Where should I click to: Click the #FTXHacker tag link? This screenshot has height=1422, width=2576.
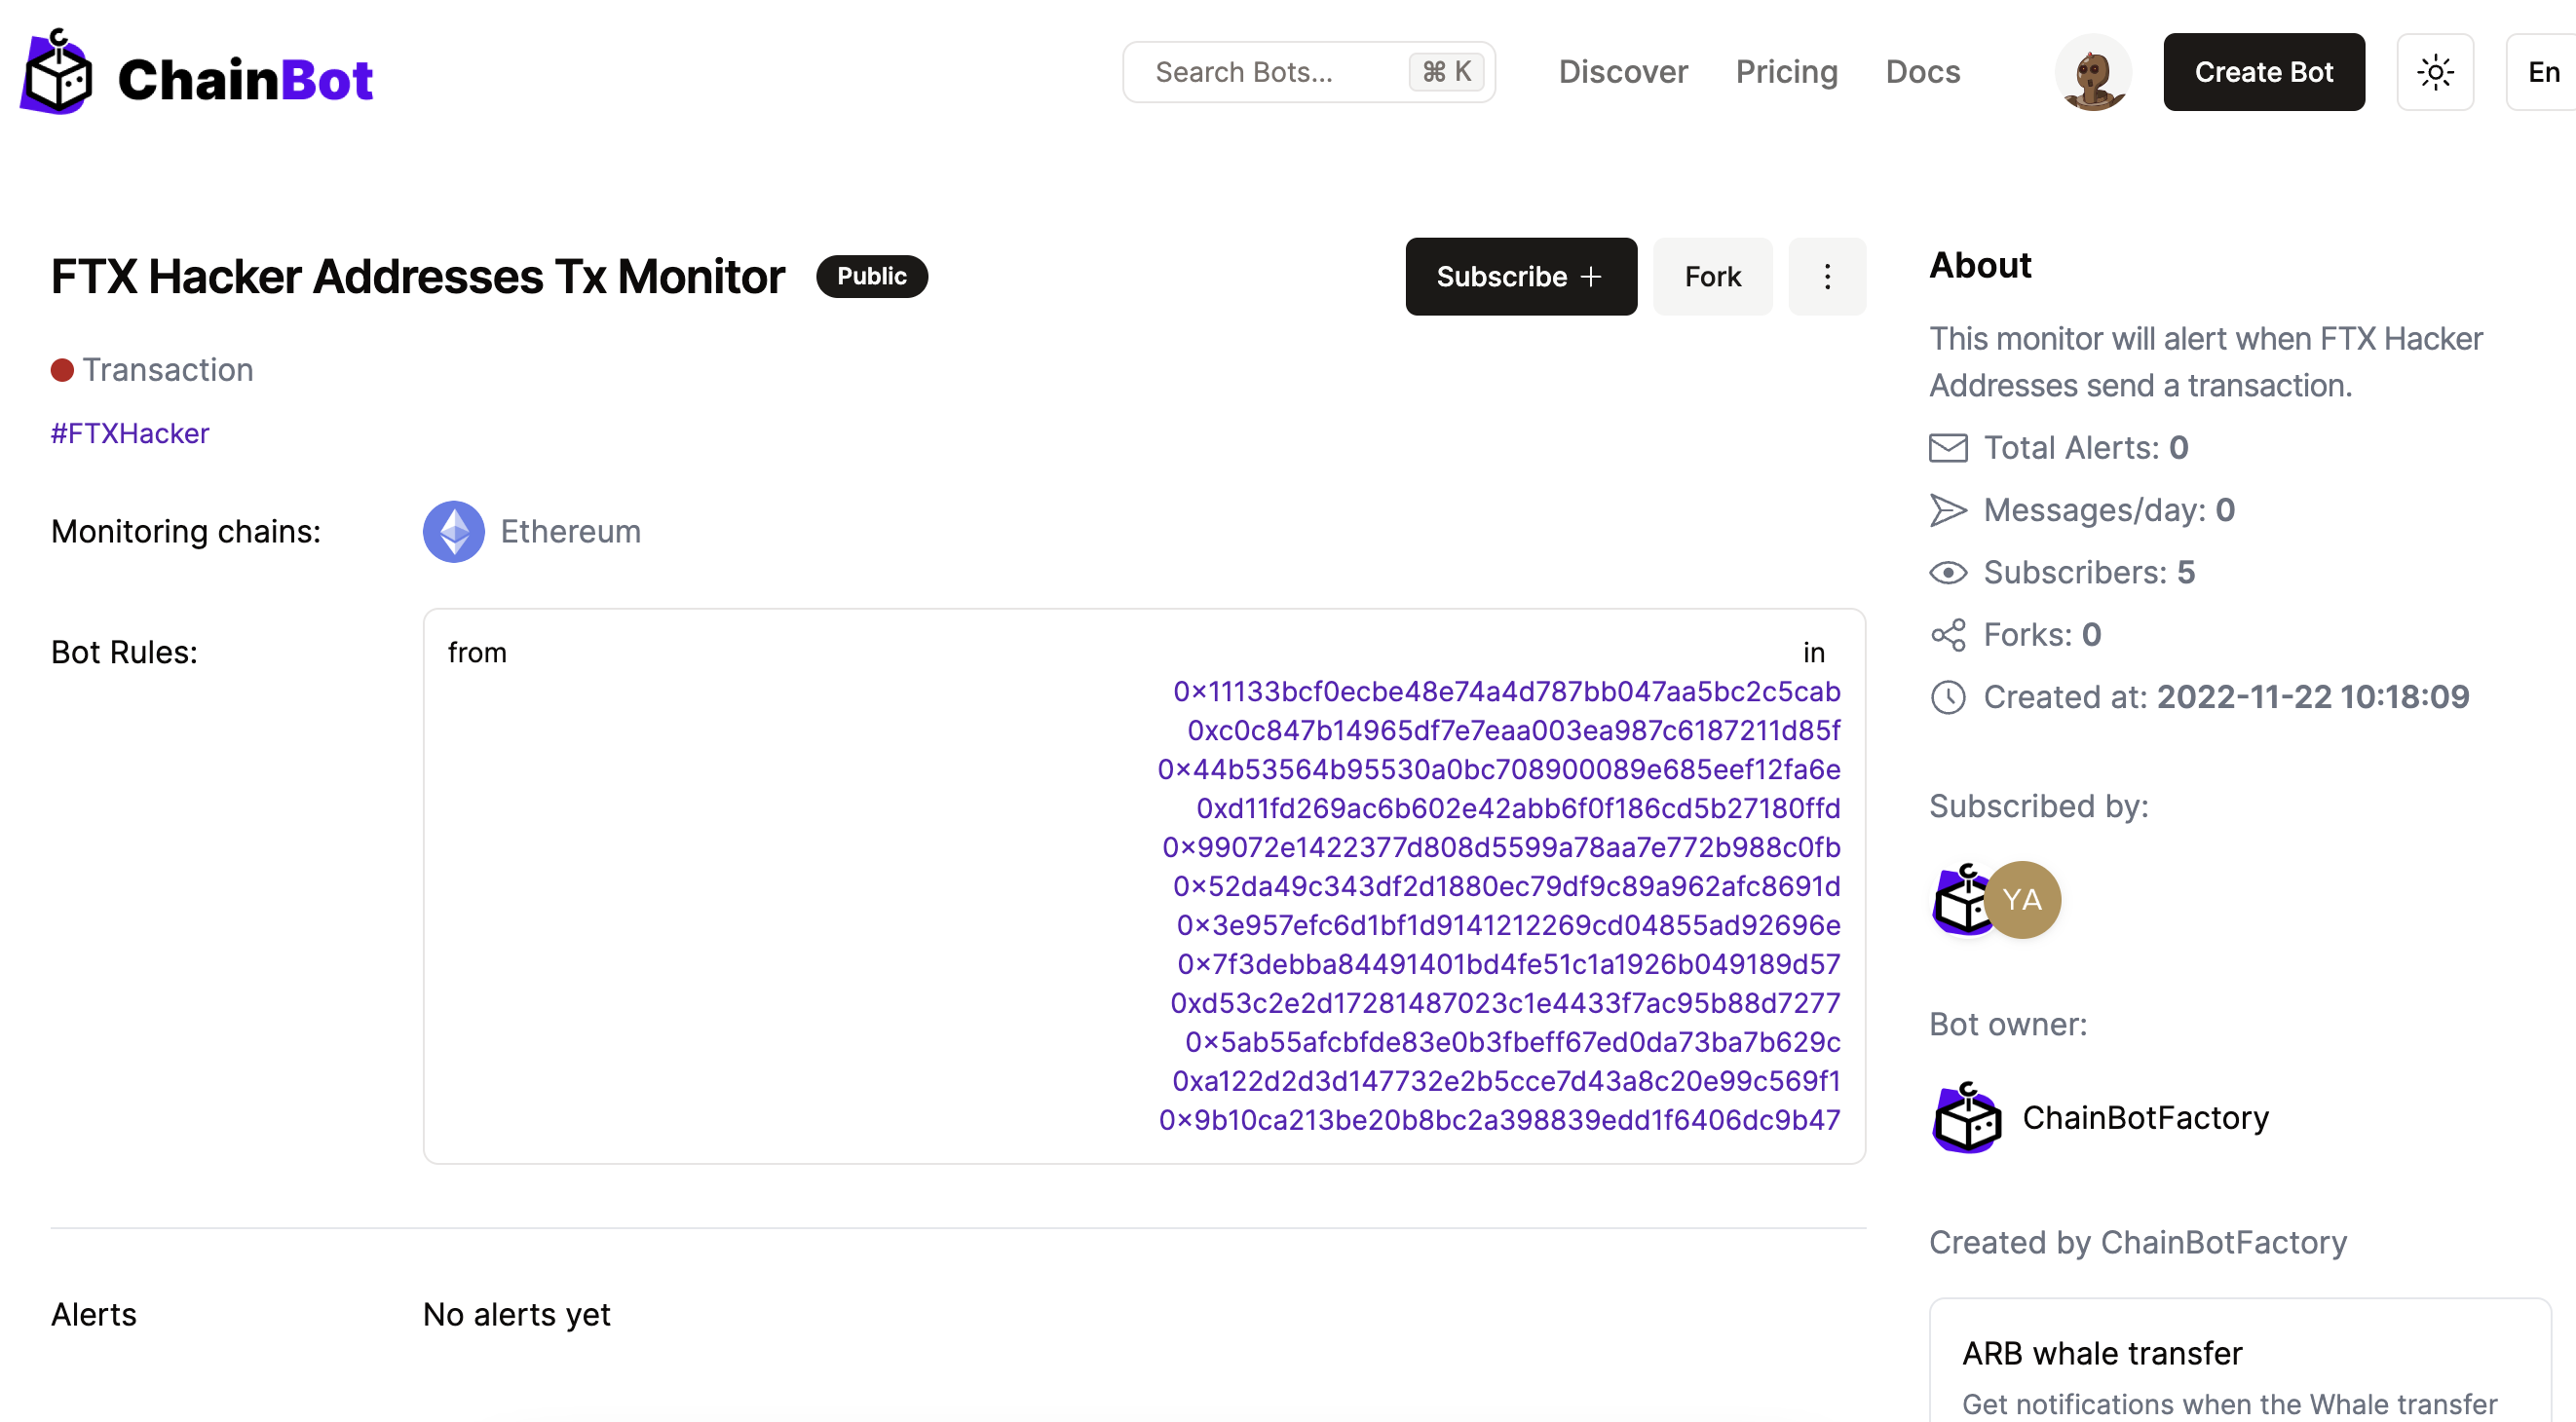(x=130, y=433)
